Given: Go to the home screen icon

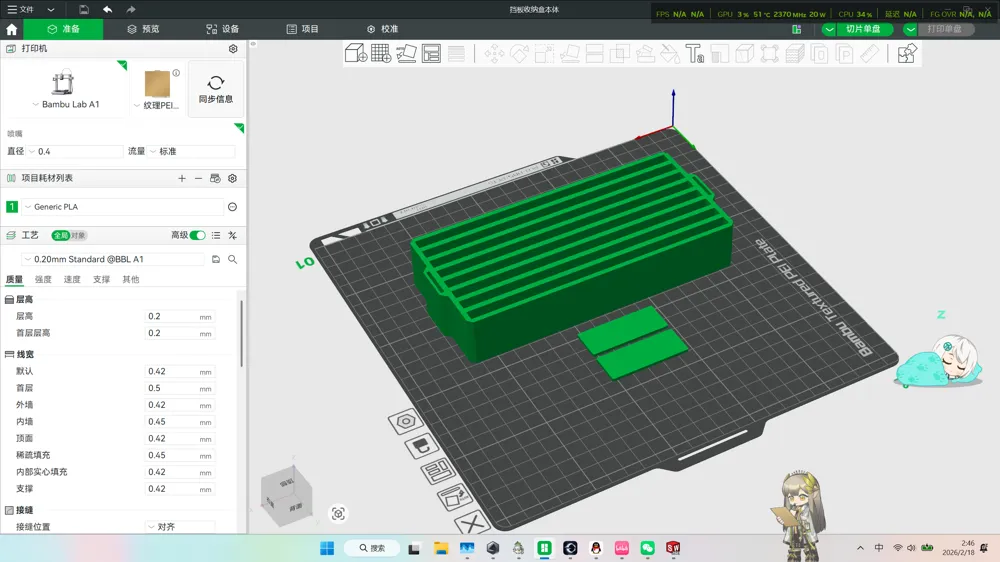Looking at the screenshot, I should coord(11,29).
